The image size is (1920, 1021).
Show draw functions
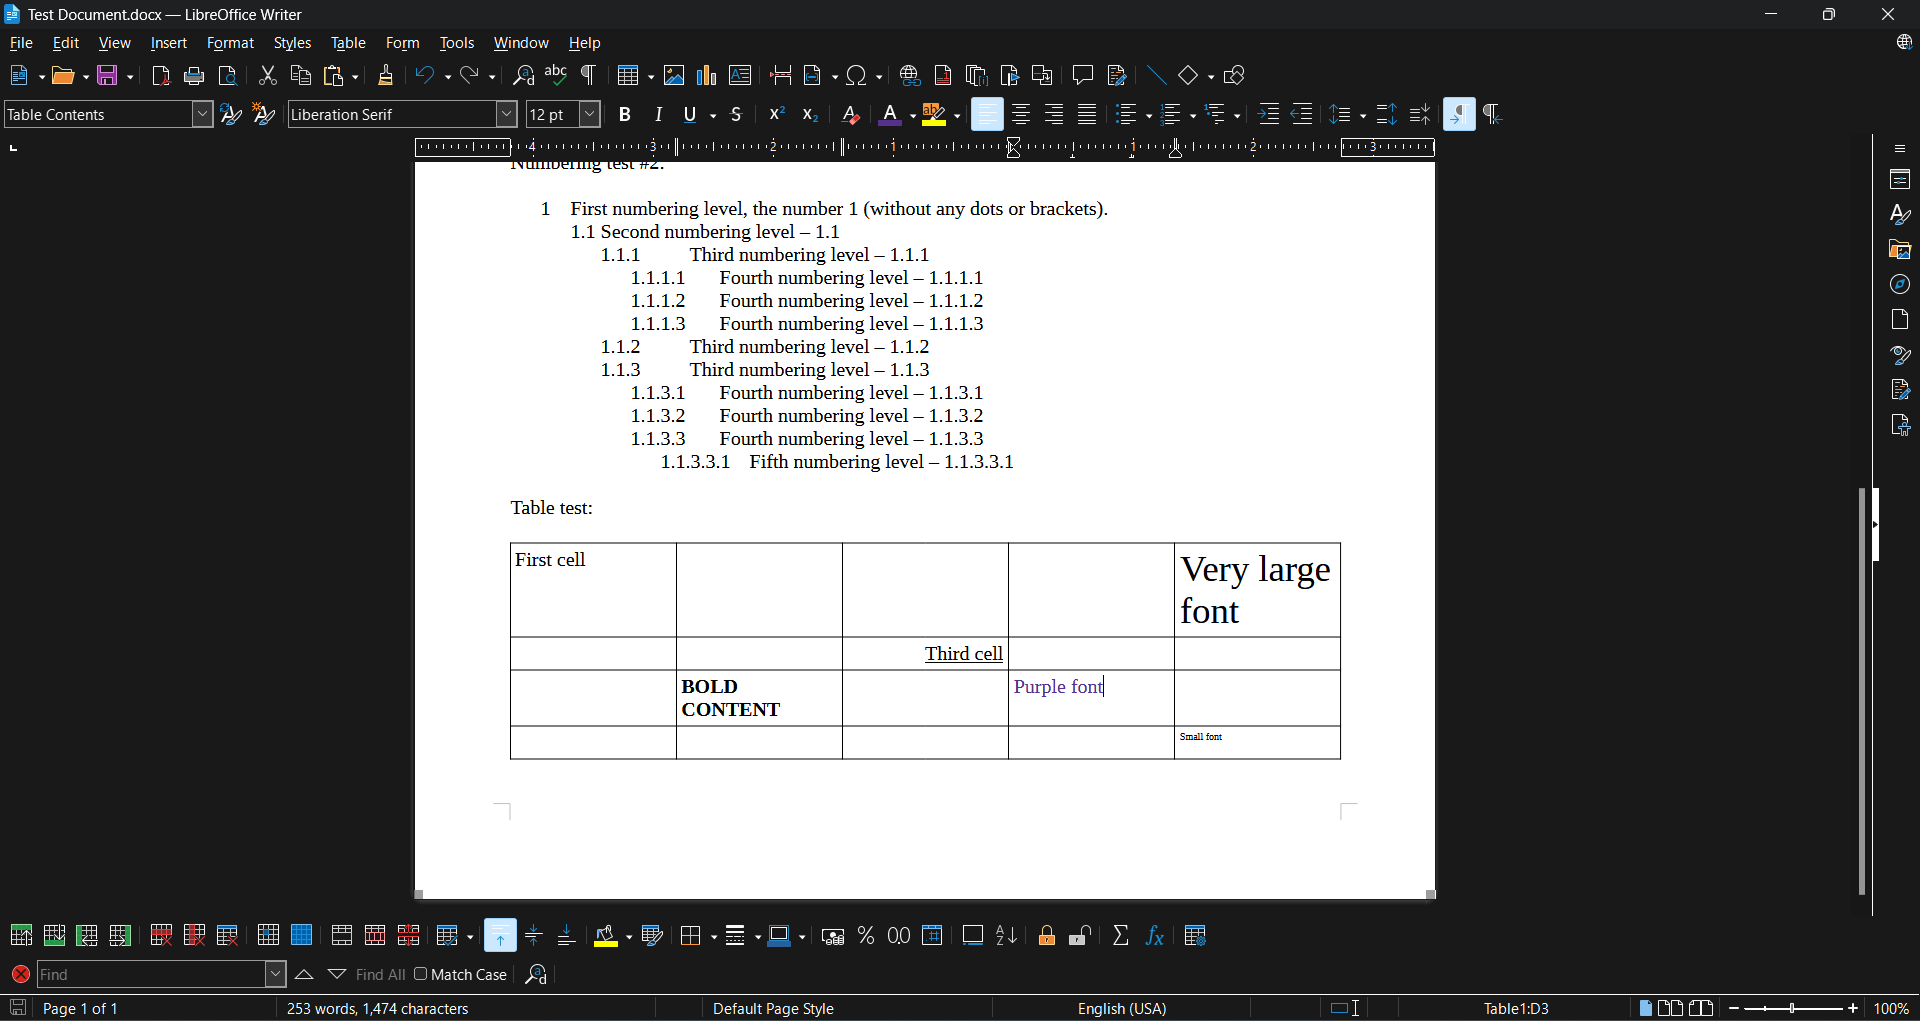pyautogui.click(x=1235, y=76)
